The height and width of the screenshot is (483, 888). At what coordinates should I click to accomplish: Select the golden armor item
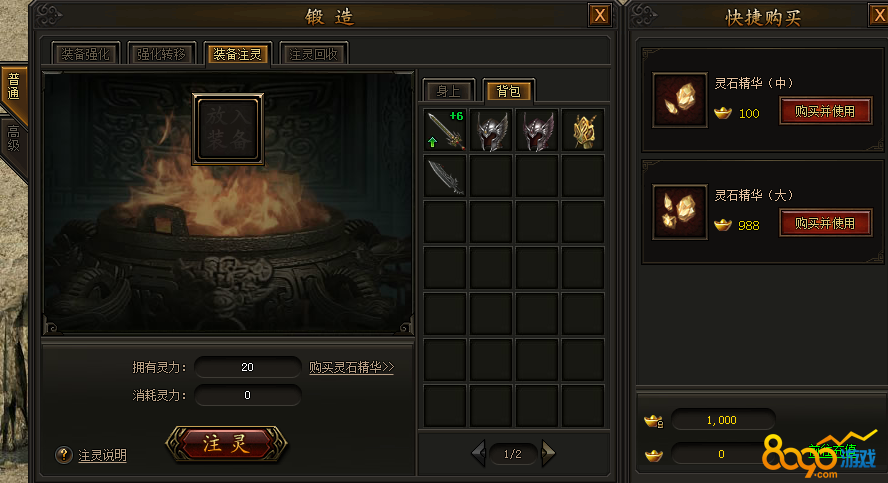tap(583, 130)
